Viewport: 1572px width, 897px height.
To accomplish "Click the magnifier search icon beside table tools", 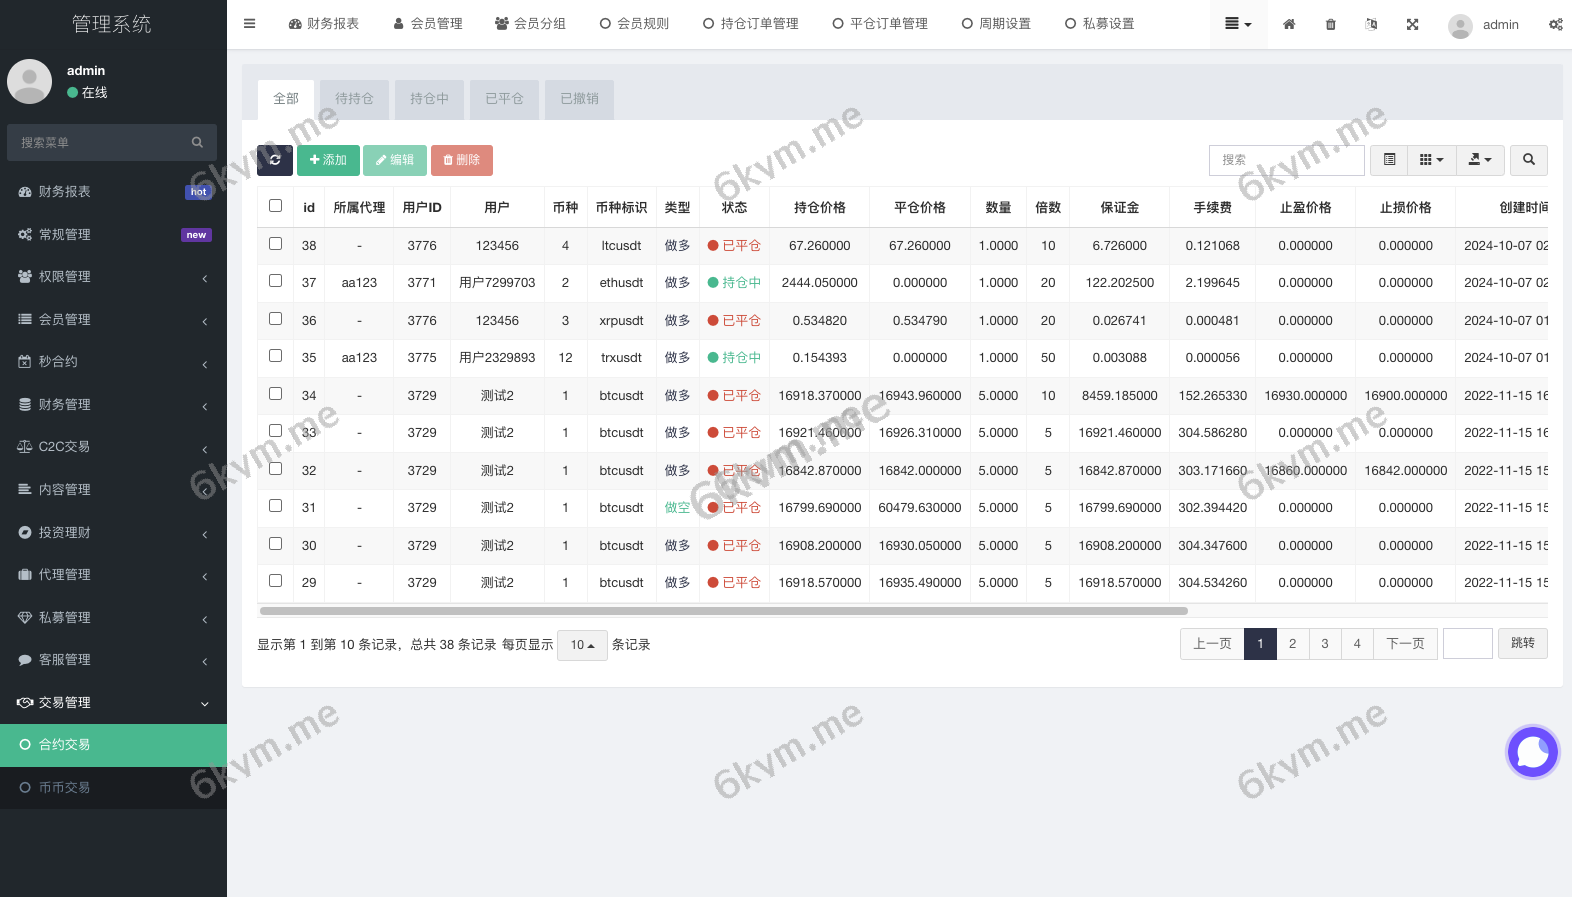I will click(x=1528, y=160).
